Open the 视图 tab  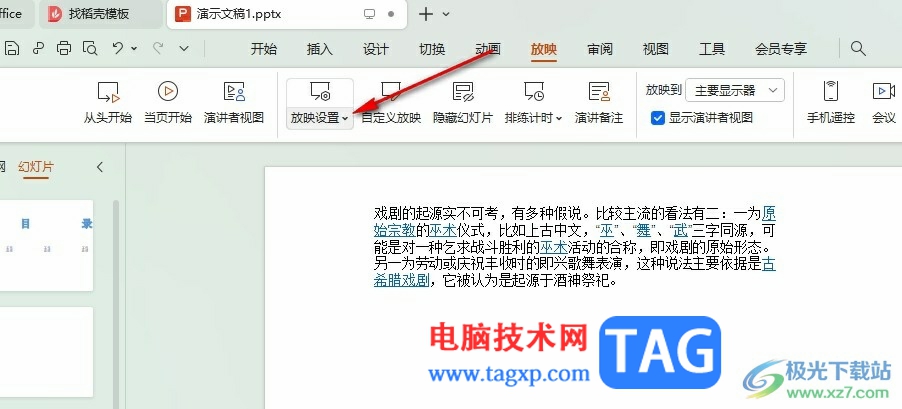[656, 49]
